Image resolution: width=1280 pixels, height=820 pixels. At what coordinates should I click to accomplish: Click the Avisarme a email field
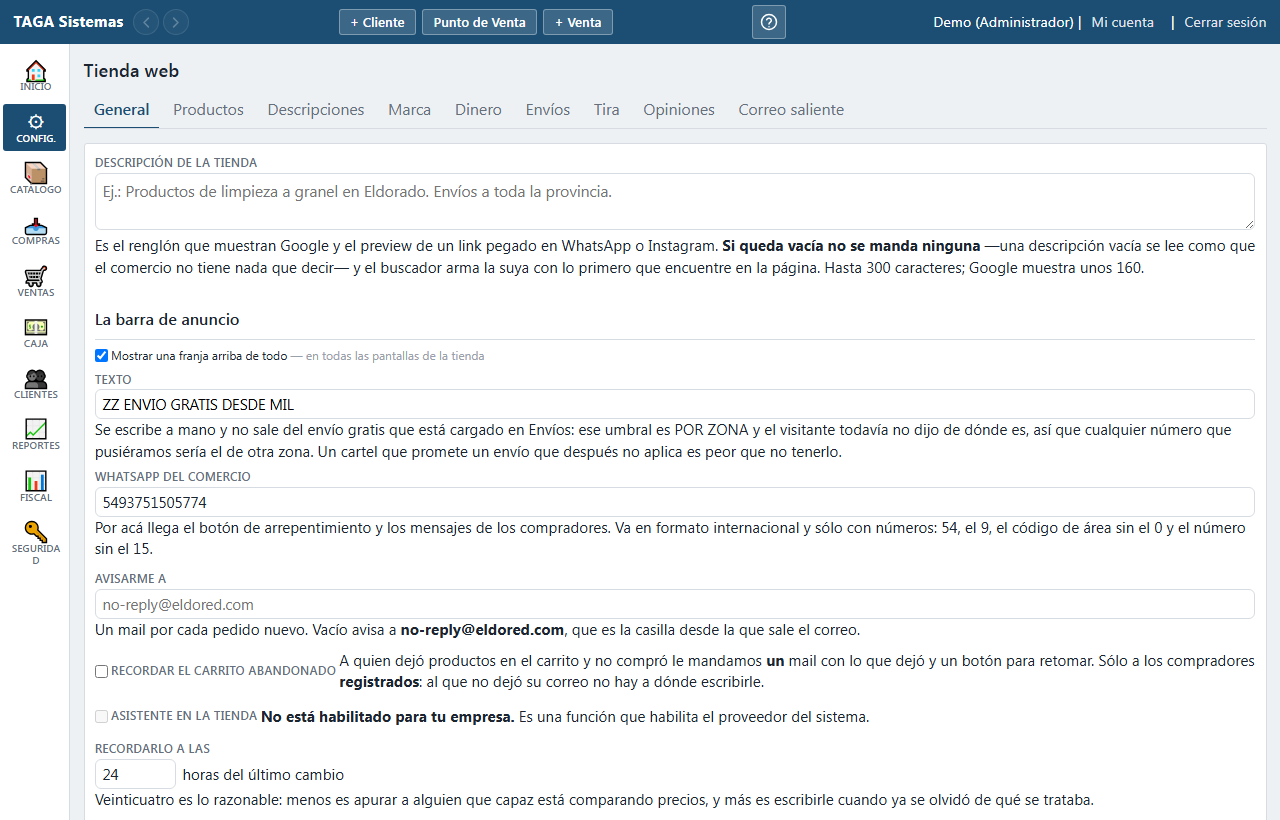(x=675, y=604)
